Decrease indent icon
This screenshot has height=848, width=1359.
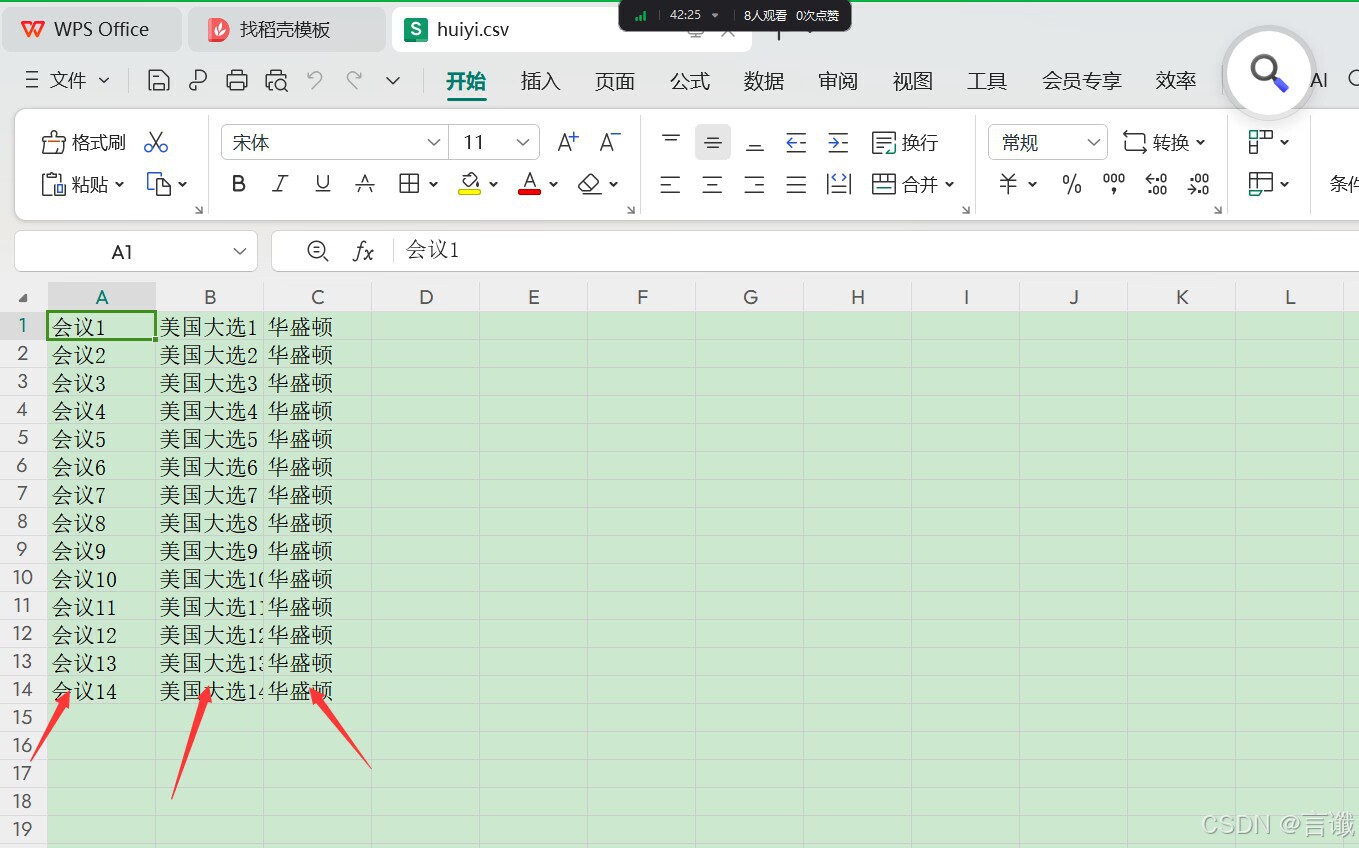tap(796, 142)
